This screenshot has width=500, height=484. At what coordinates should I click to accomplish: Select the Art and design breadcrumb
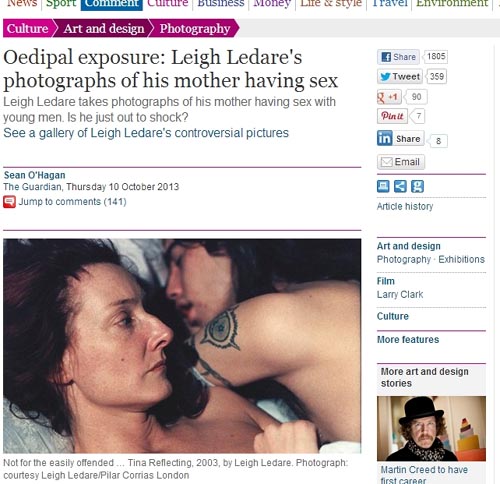coord(104,29)
